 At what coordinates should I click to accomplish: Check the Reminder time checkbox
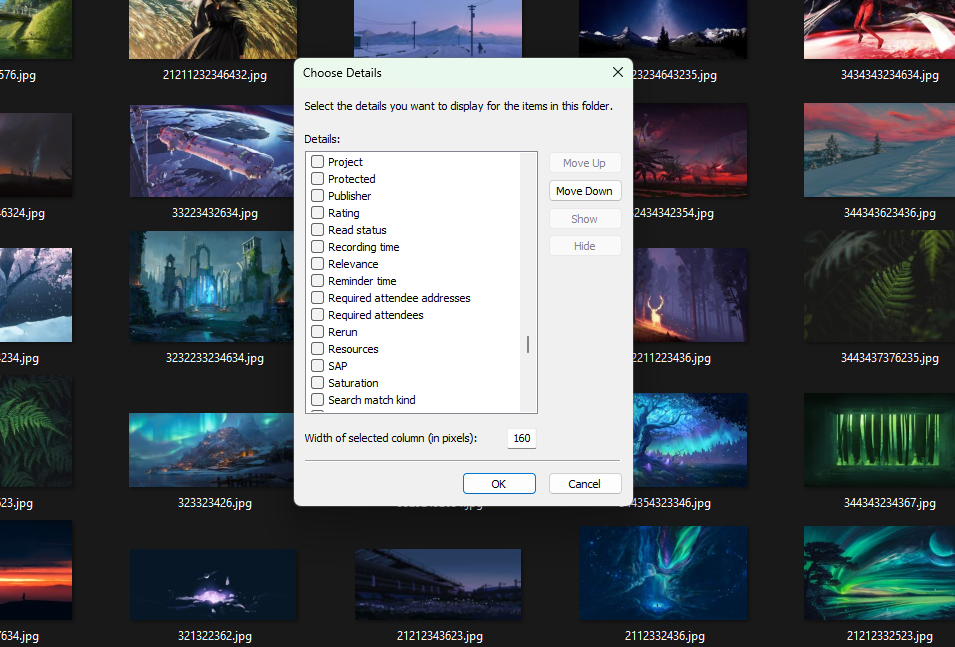click(317, 281)
